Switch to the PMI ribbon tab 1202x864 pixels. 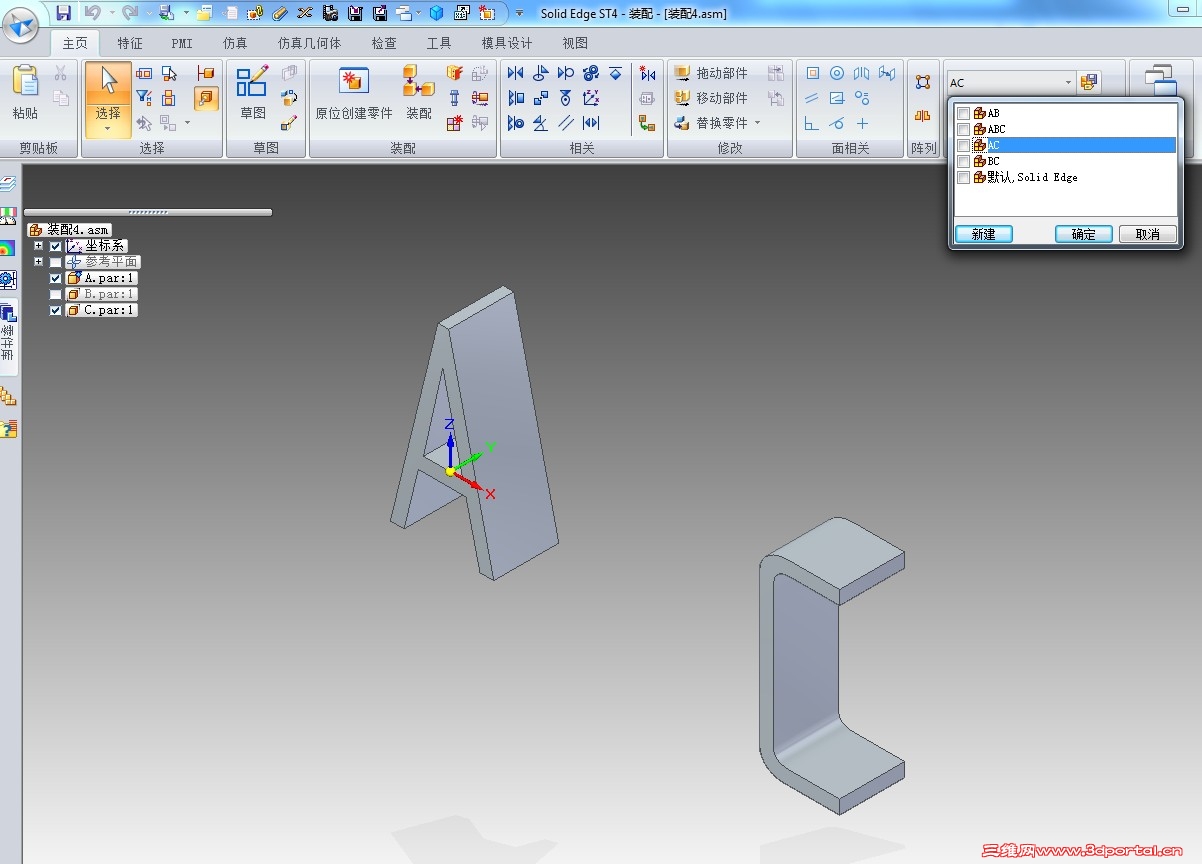coord(182,43)
